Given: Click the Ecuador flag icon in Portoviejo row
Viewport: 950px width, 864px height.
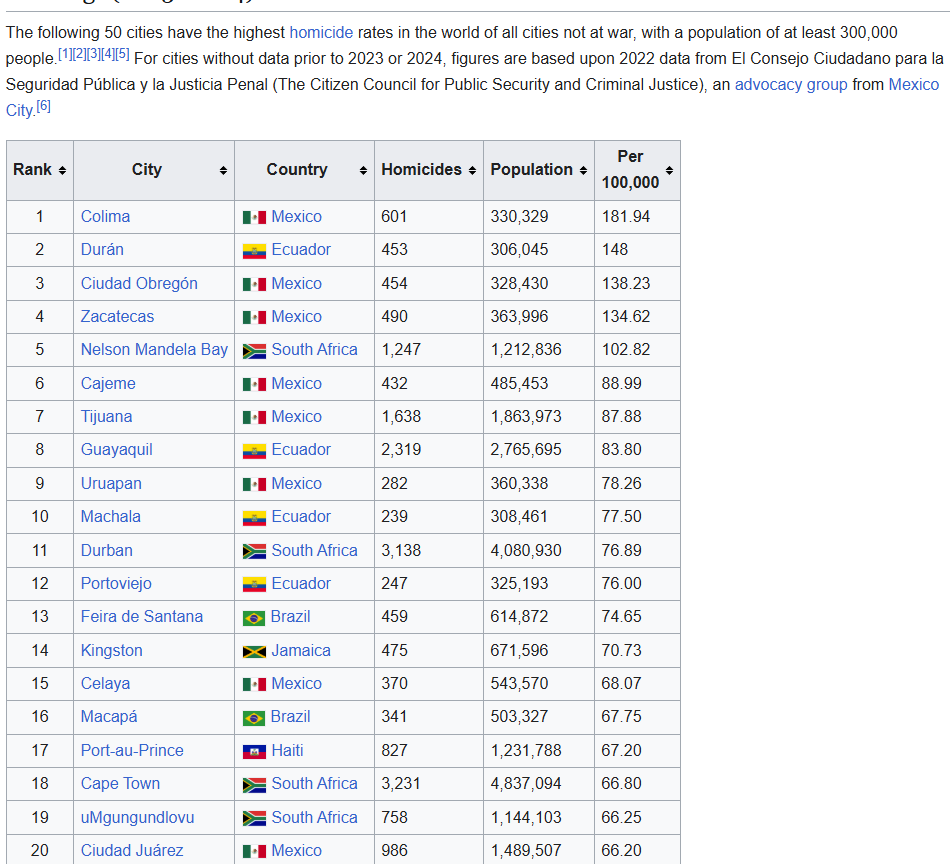Looking at the screenshot, I should [x=254, y=585].
